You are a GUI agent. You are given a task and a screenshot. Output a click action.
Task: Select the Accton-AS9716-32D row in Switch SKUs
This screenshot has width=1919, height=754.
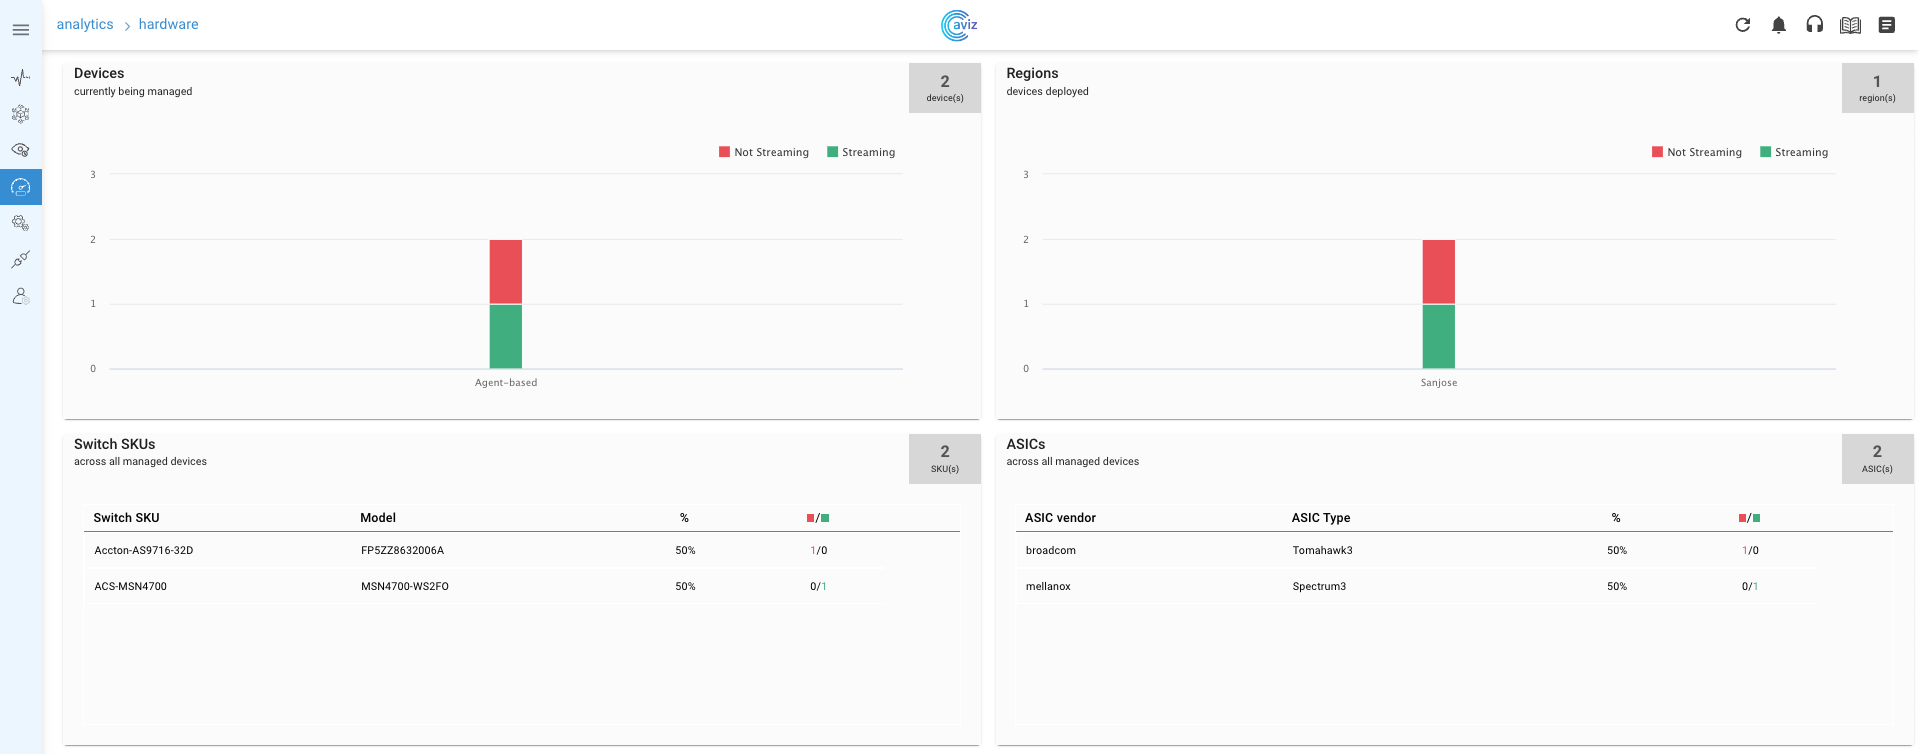coord(144,550)
